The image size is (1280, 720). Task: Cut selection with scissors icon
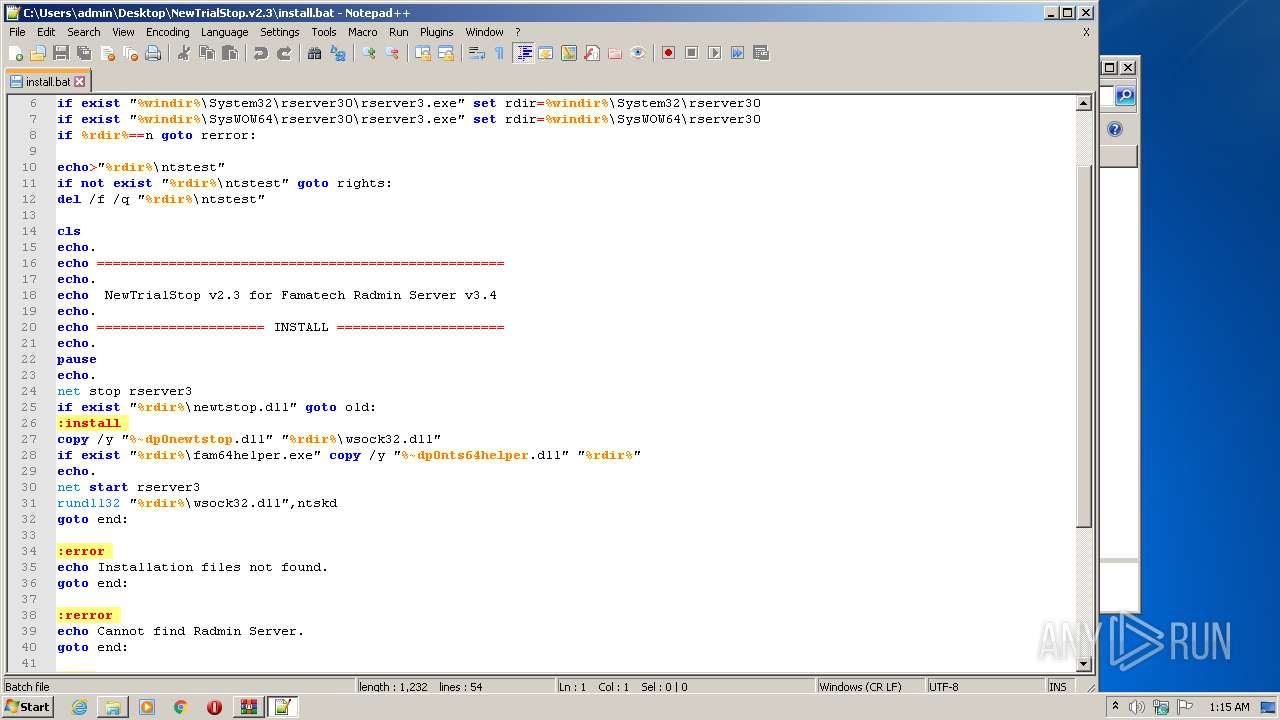[184, 53]
